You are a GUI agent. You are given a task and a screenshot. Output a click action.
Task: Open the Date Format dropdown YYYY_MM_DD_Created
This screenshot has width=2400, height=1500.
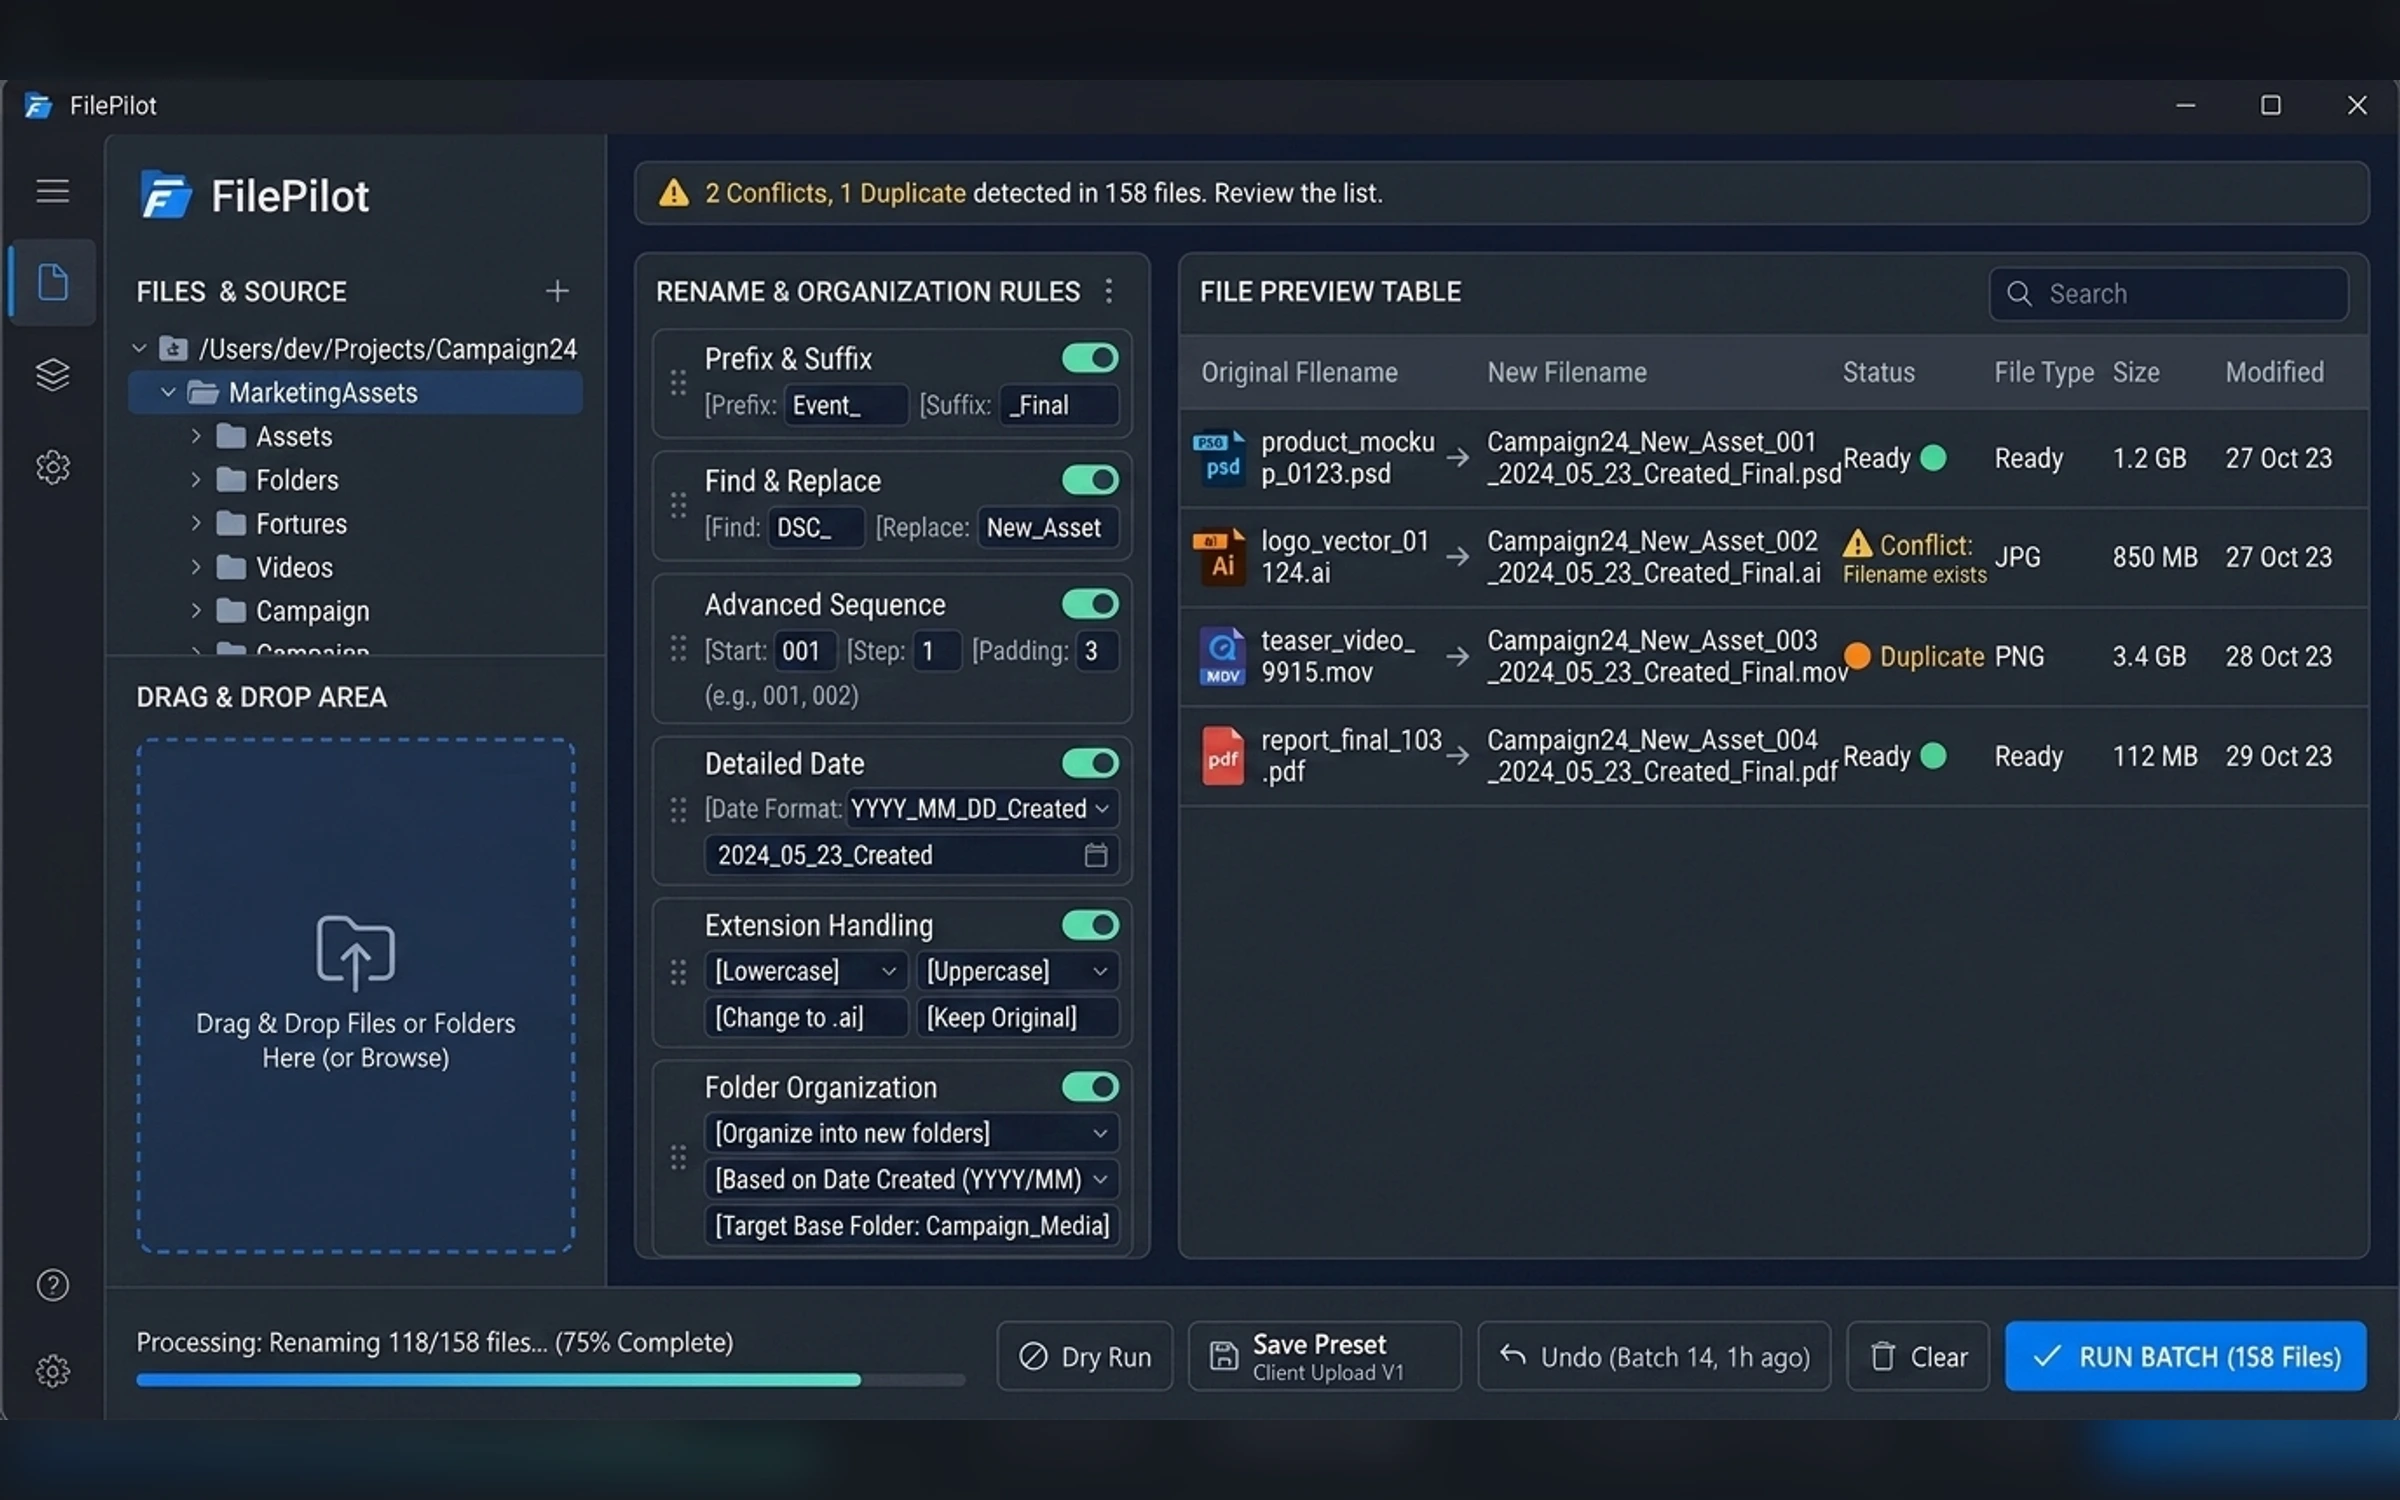point(982,808)
